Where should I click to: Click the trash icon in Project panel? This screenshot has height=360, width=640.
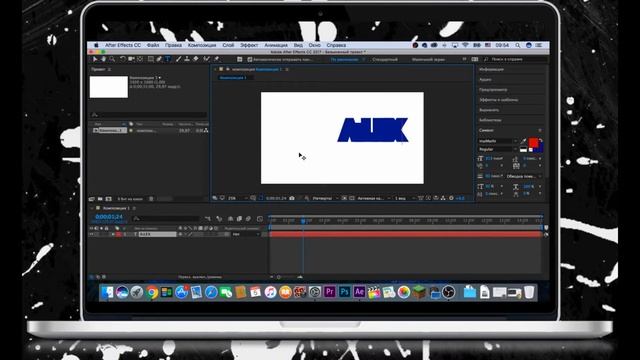tap(151, 199)
